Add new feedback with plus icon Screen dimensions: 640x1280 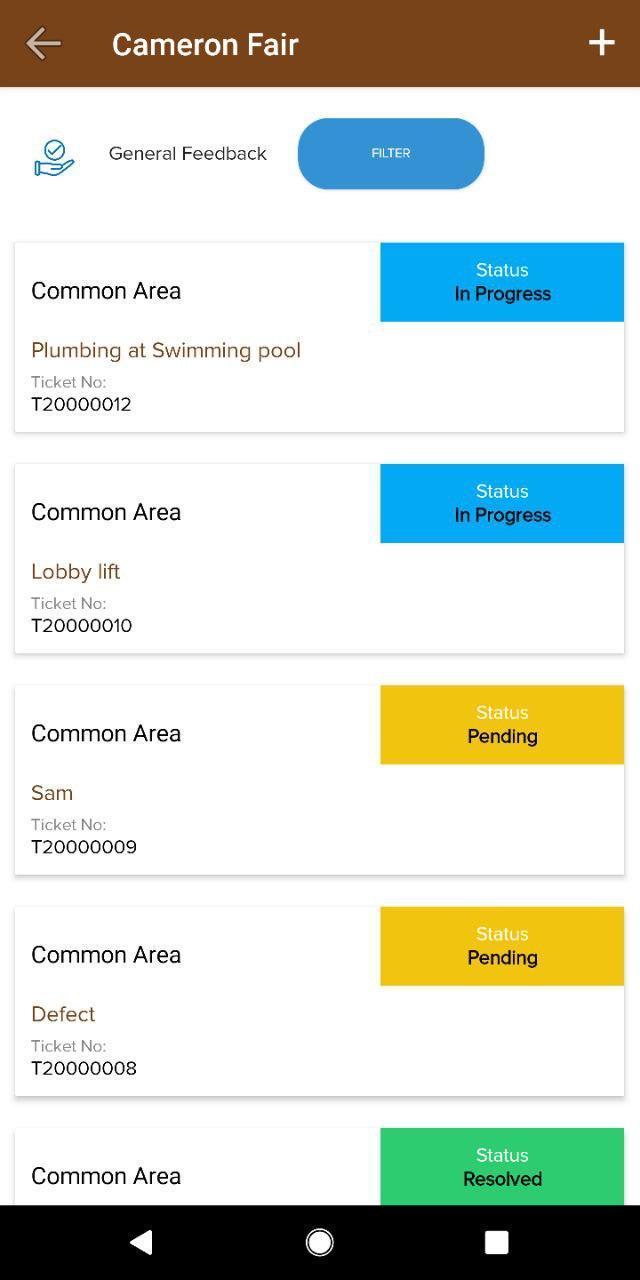coord(601,42)
